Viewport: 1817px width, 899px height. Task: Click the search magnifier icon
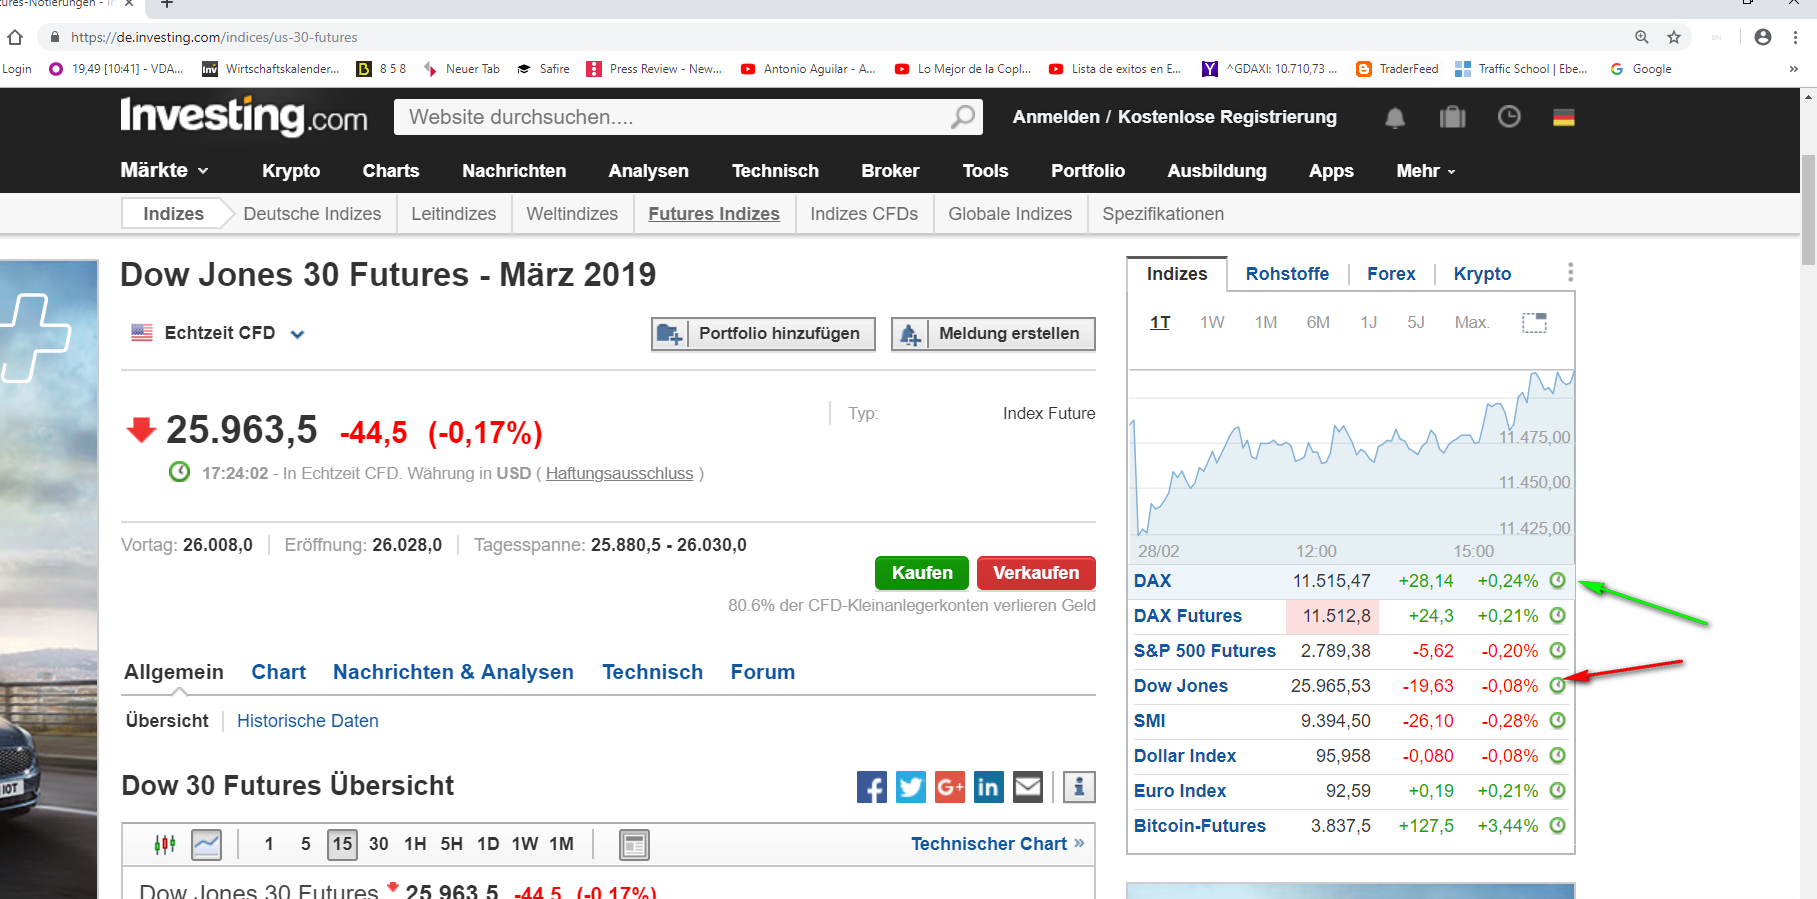tap(962, 117)
